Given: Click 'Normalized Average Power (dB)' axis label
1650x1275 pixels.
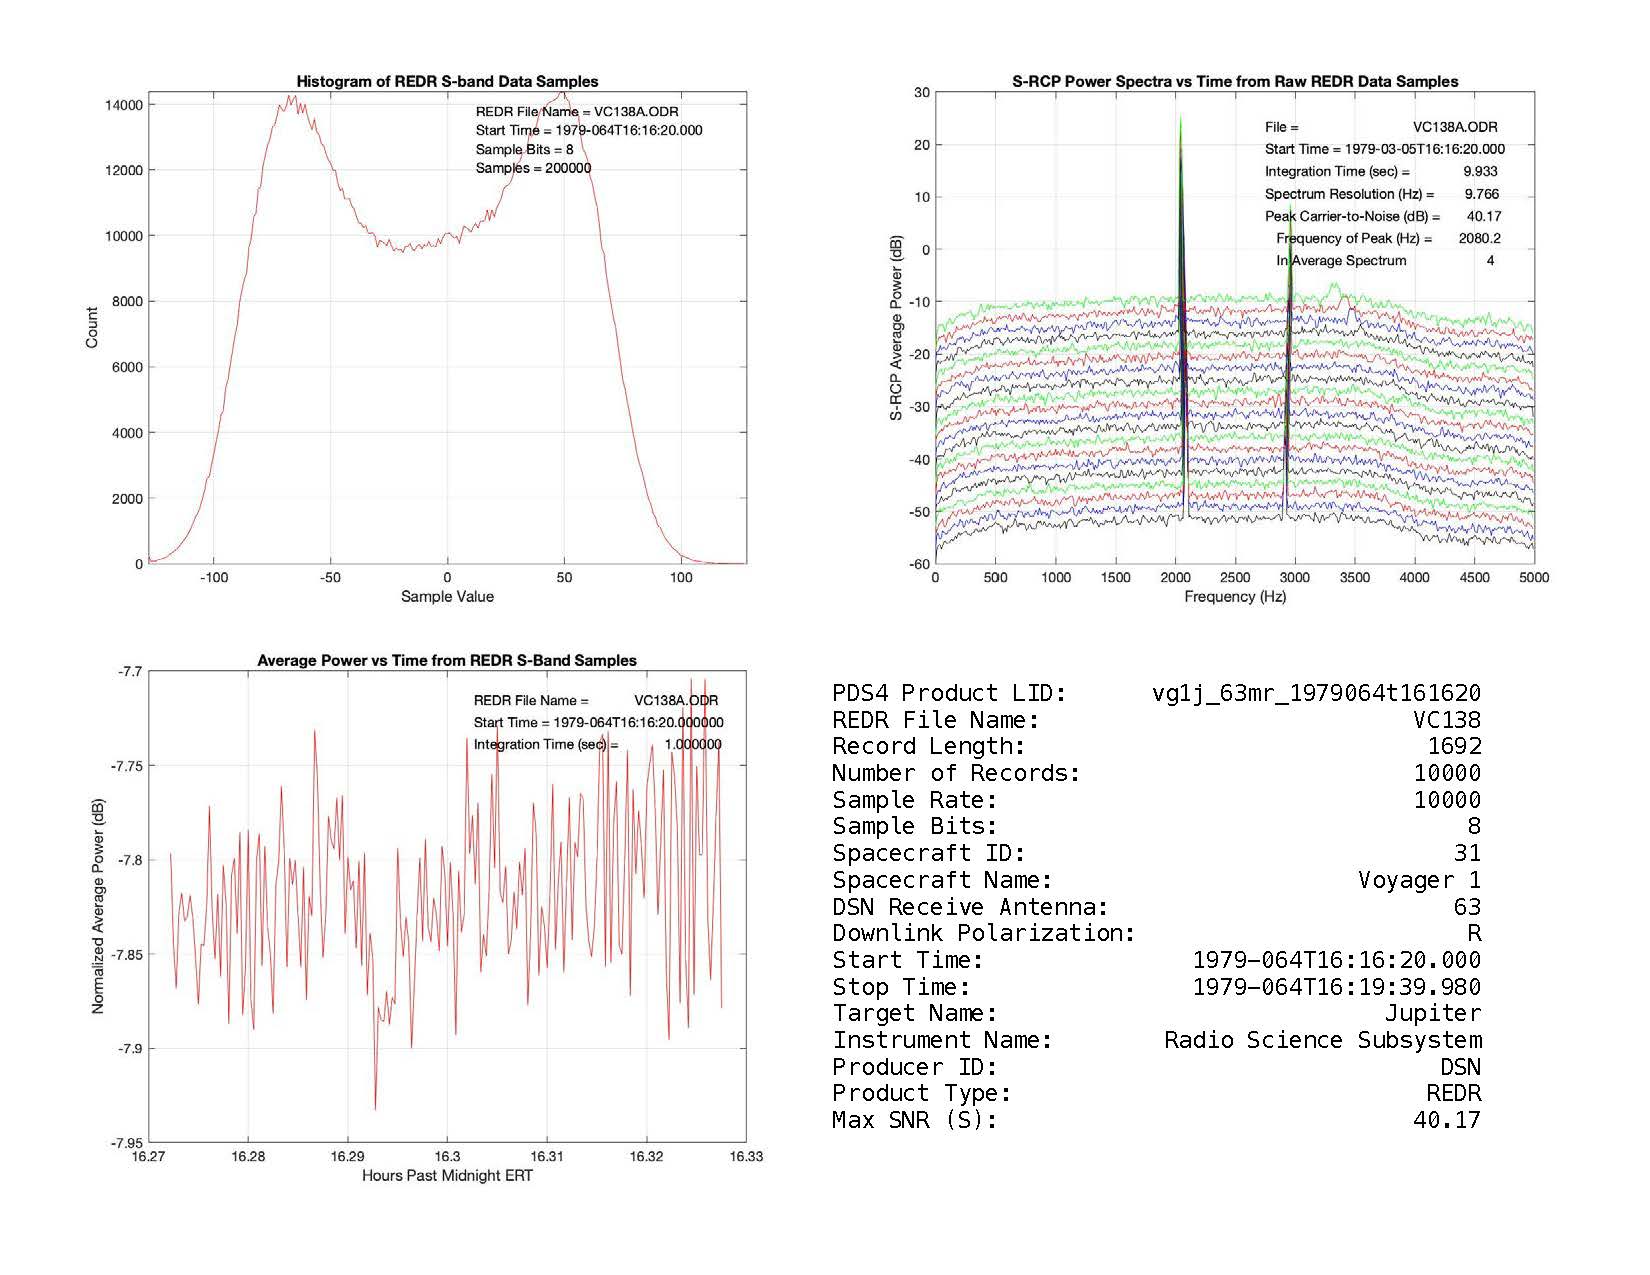Looking at the screenshot, I should [98, 907].
